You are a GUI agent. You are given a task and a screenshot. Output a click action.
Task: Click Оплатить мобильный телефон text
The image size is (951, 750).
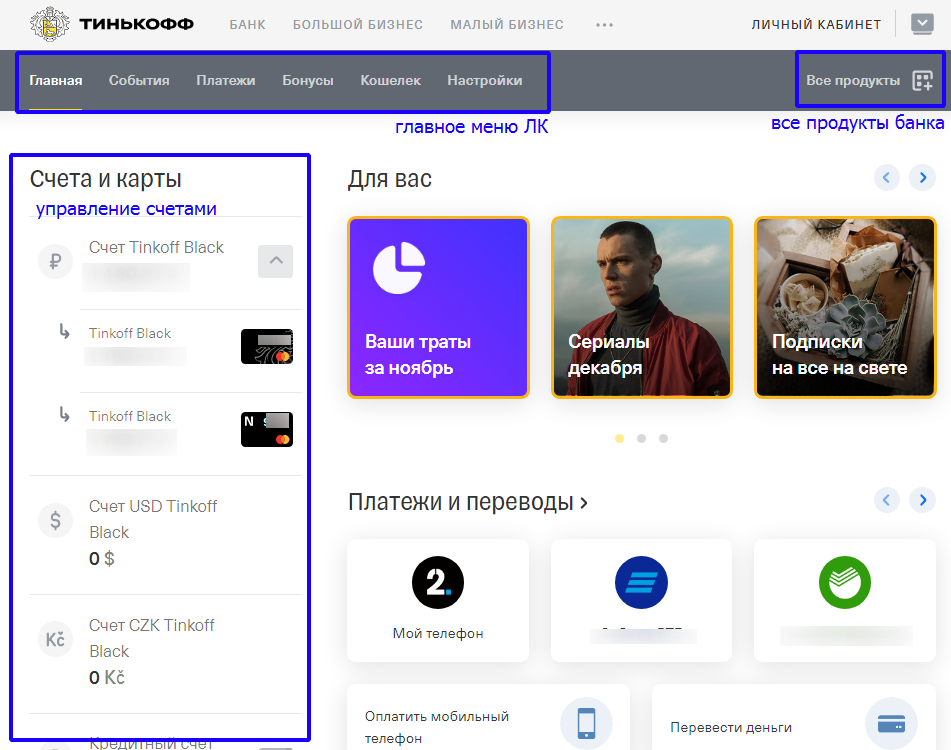click(x=437, y=727)
